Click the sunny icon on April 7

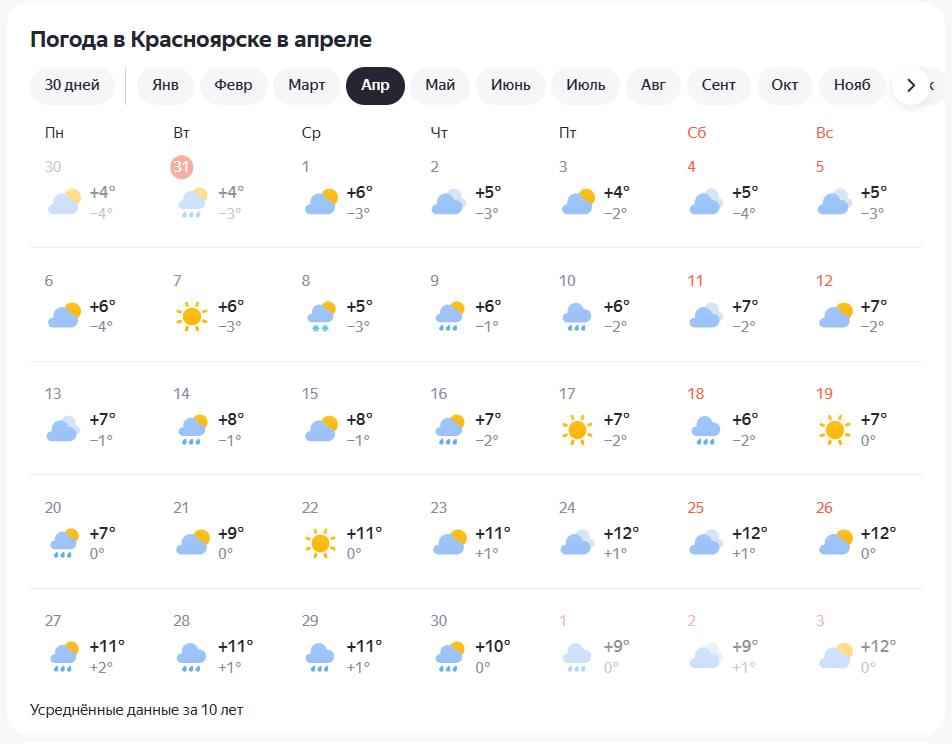coord(192,316)
